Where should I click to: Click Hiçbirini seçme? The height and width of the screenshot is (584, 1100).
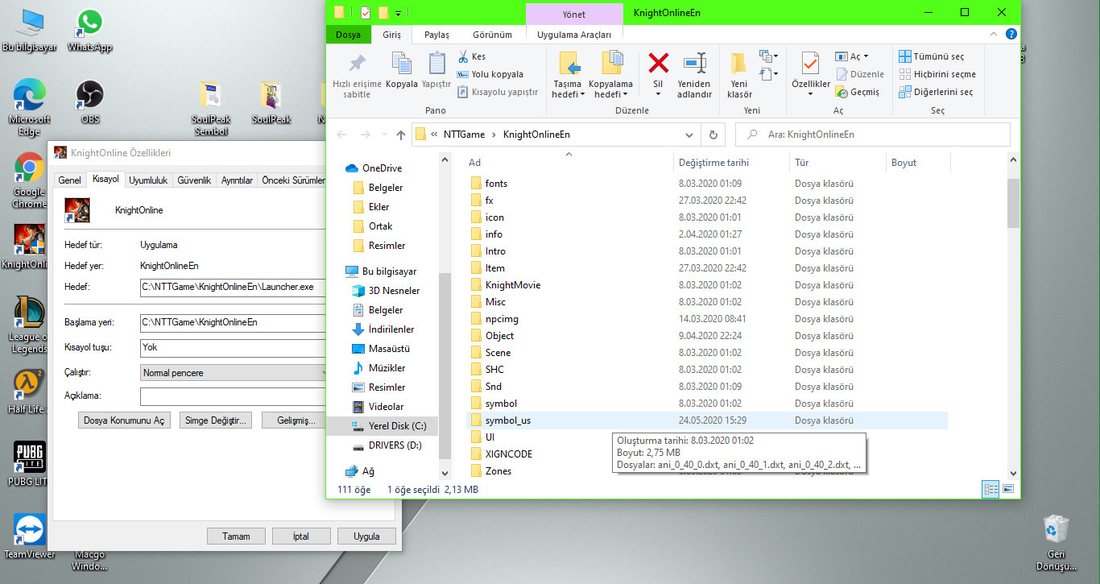click(x=937, y=74)
